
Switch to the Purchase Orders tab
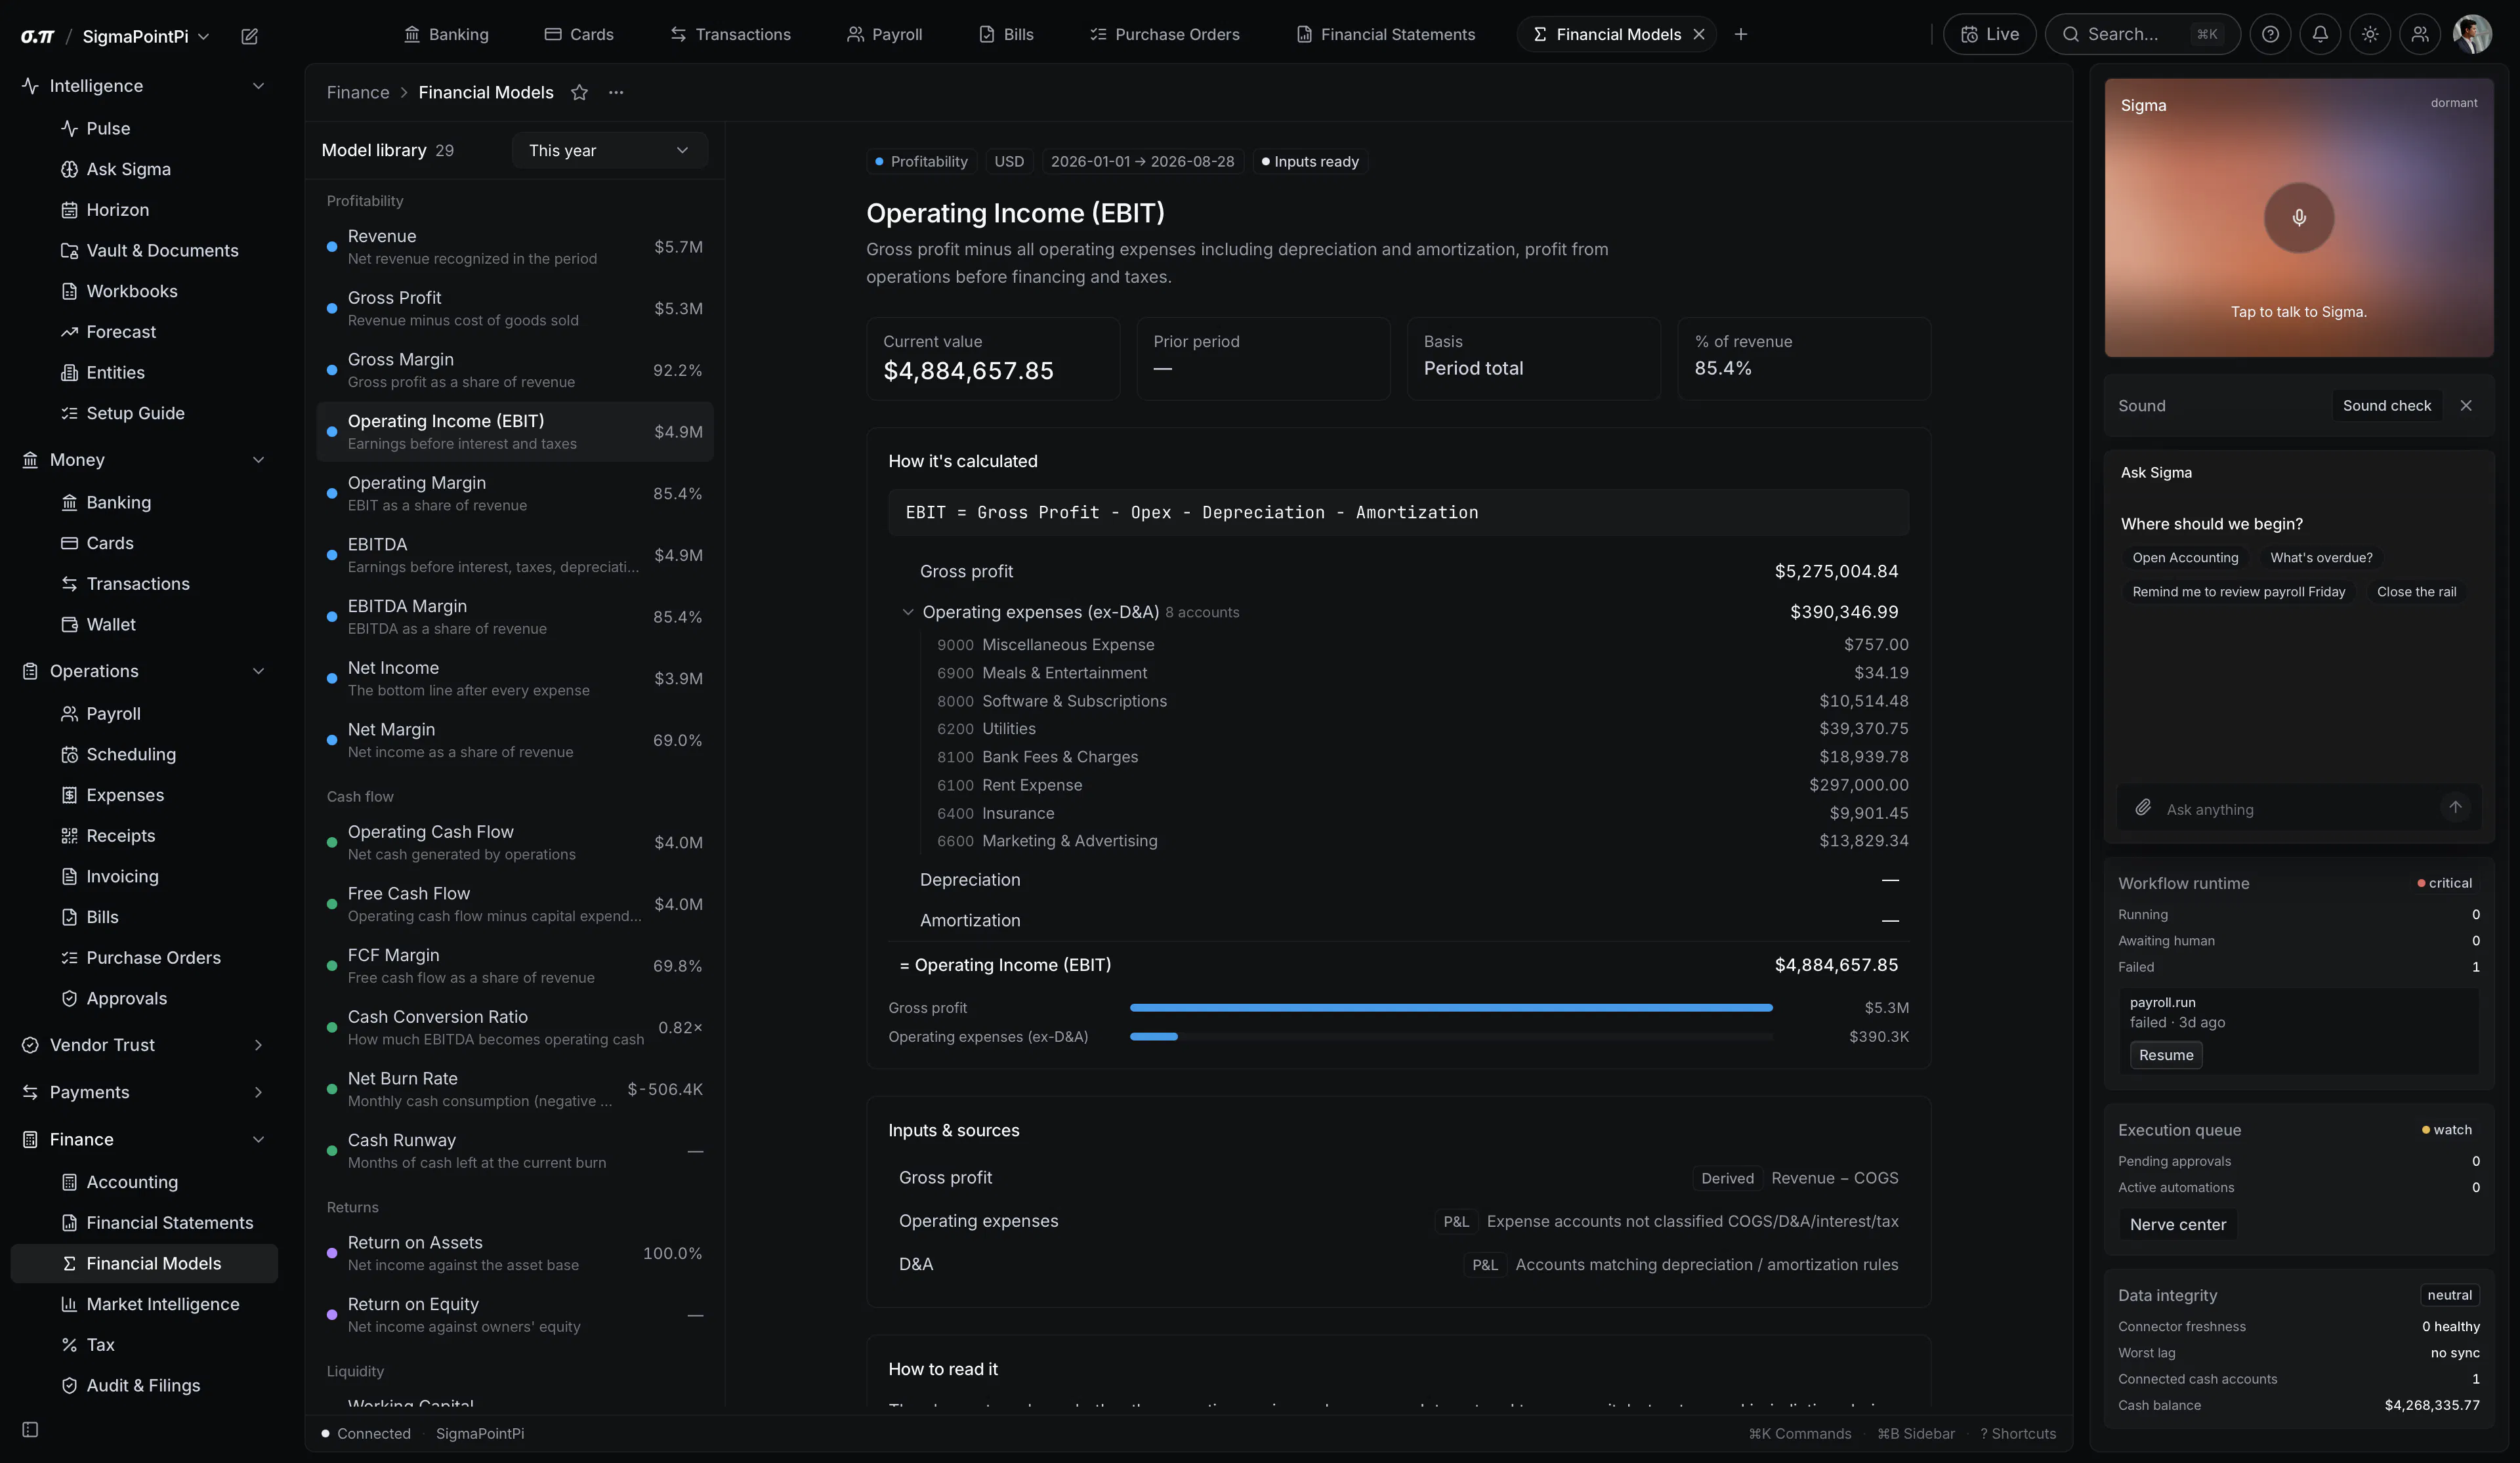[x=1165, y=34]
